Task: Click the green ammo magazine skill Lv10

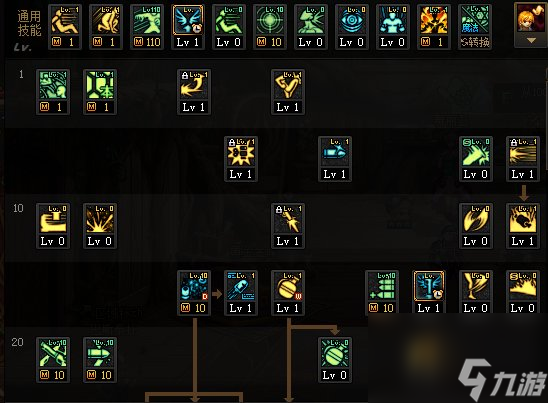Action: point(382,293)
